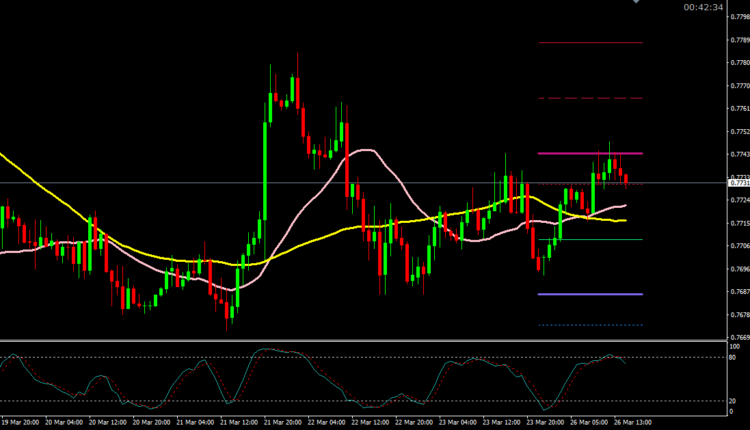Click the stochastic 20 level label
The height and width of the screenshot is (430, 750).
click(x=736, y=401)
